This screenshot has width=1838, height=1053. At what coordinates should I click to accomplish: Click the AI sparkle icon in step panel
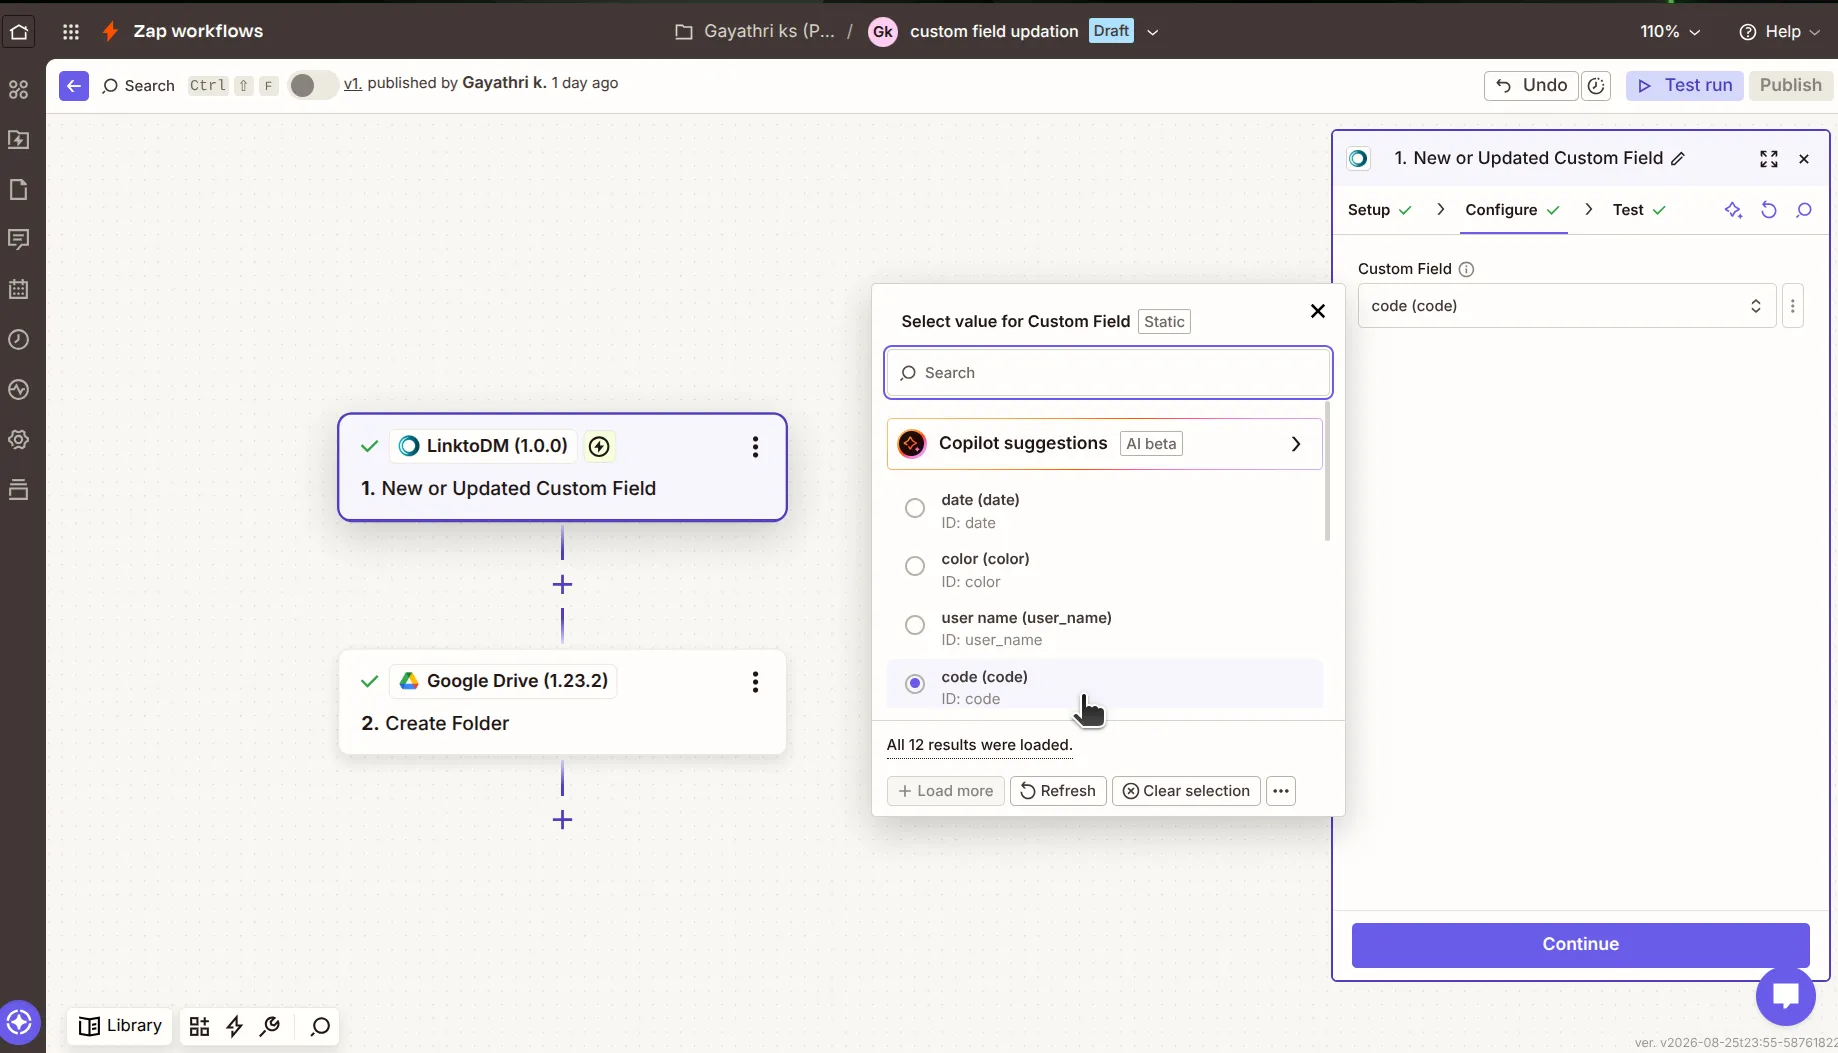tap(1733, 210)
